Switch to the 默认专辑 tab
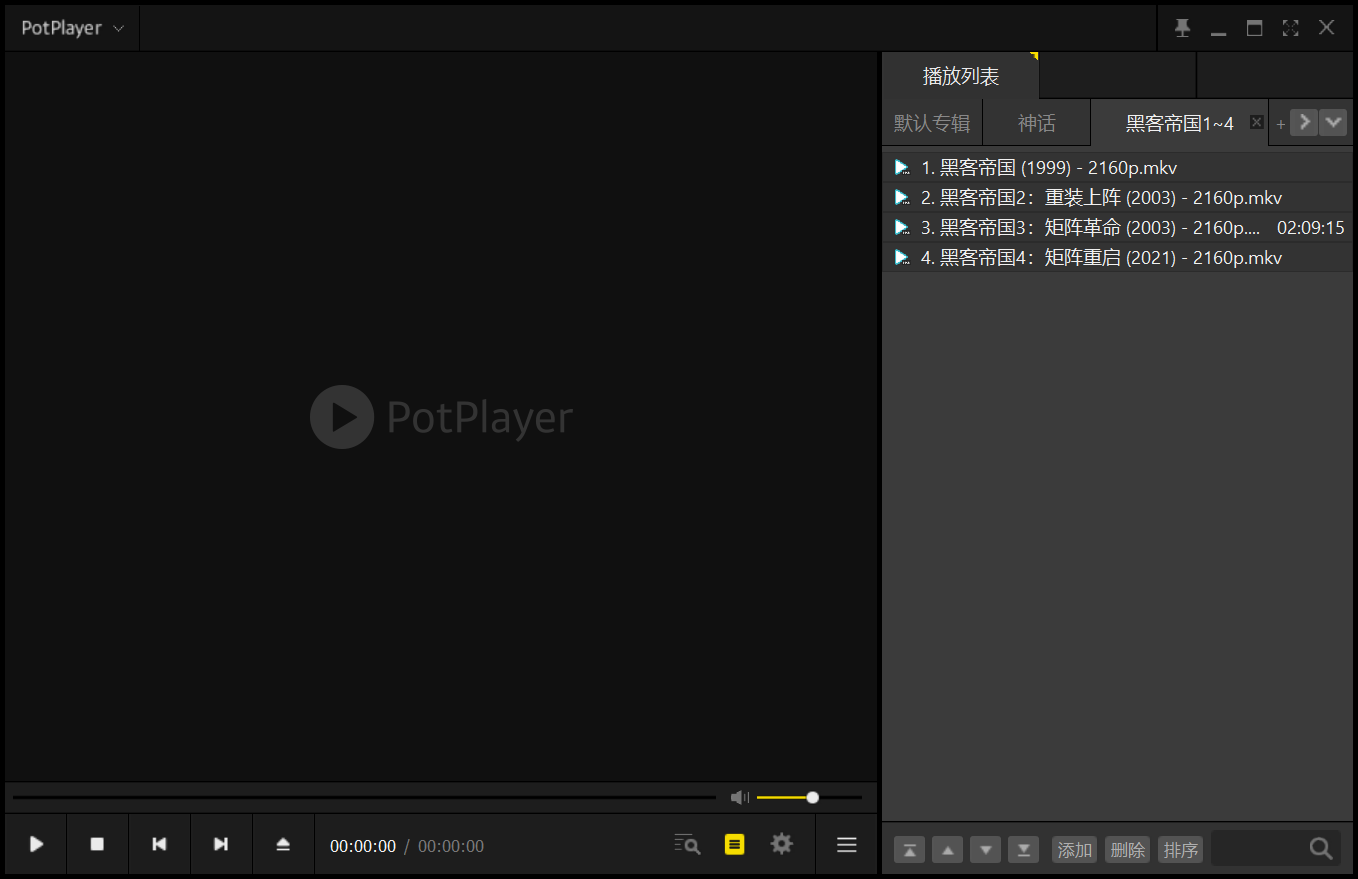1358x879 pixels. click(x=932, y=123)
